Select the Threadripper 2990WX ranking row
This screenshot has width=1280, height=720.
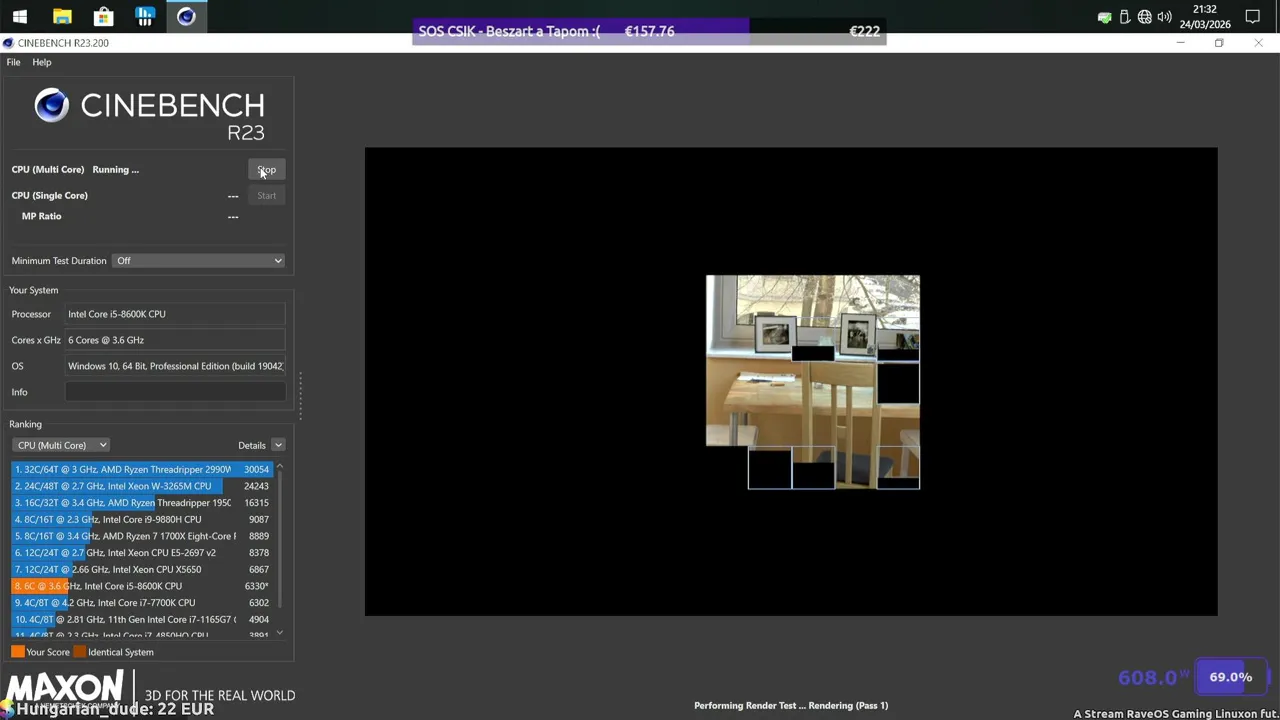(141, 469)
